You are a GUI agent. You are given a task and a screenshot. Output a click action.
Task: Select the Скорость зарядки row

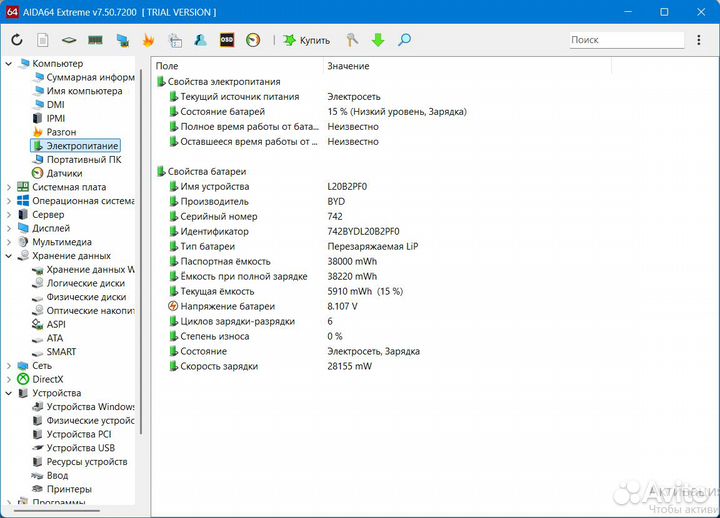coord(270,366)
